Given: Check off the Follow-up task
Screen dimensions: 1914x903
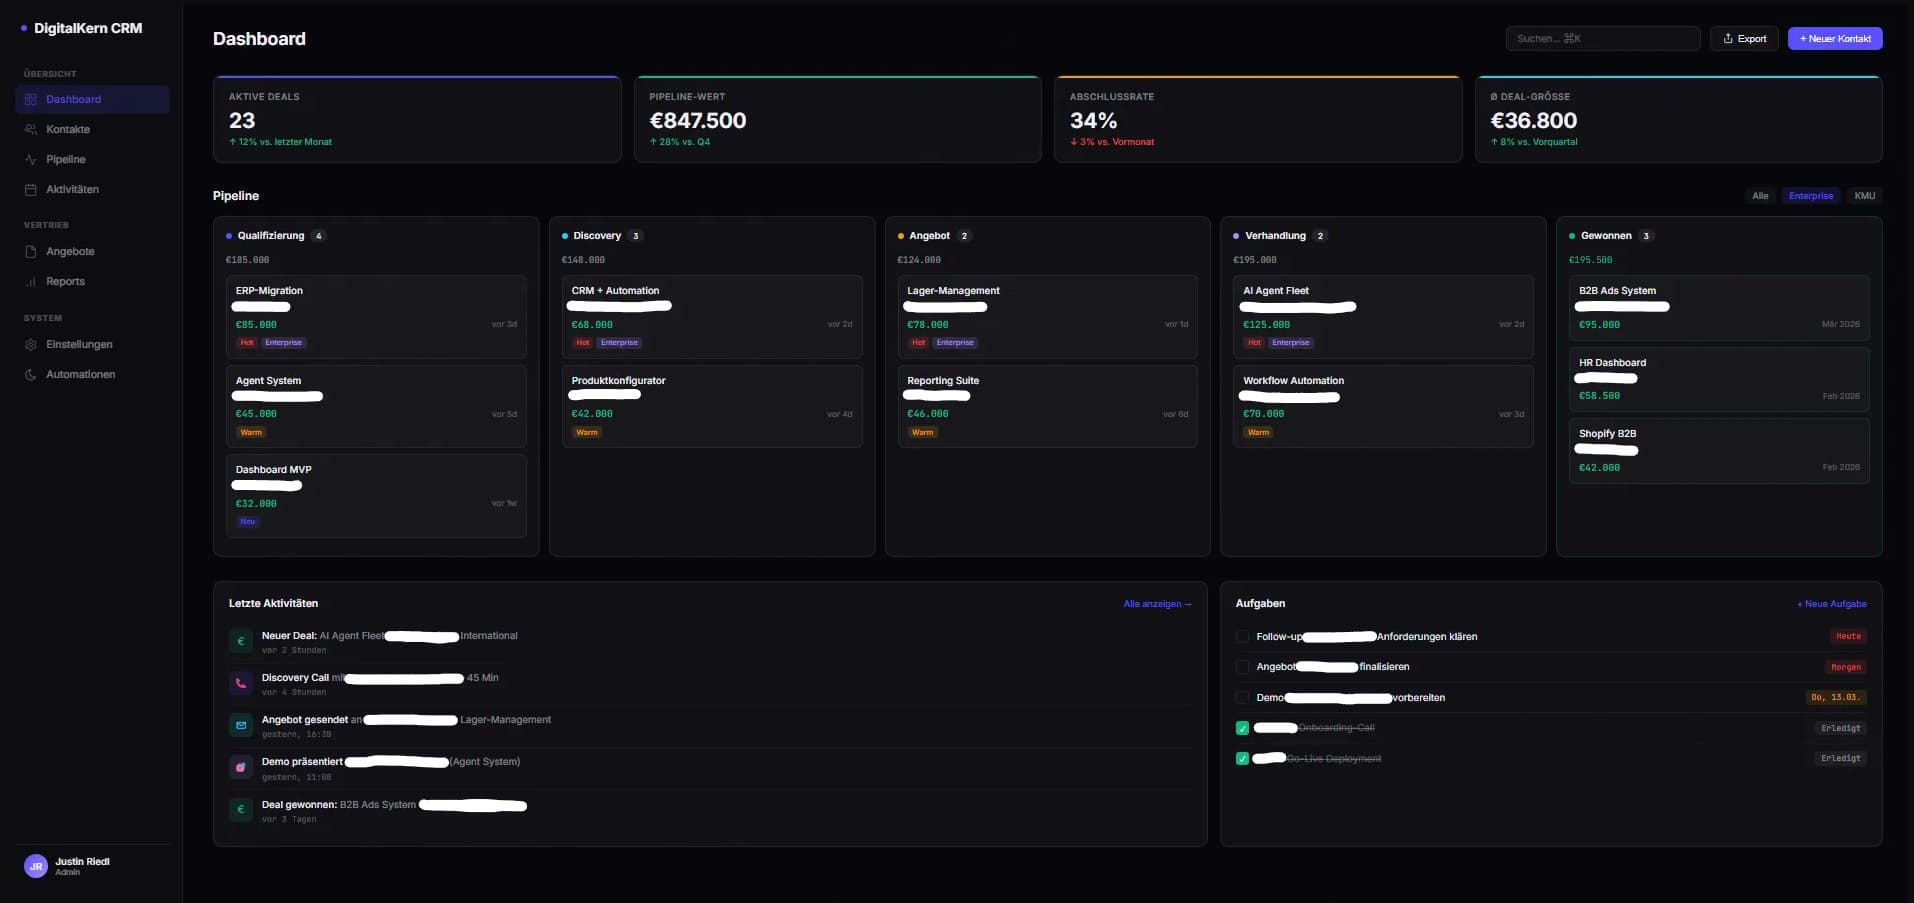Looking at the screenshot, I should 1242,636.
